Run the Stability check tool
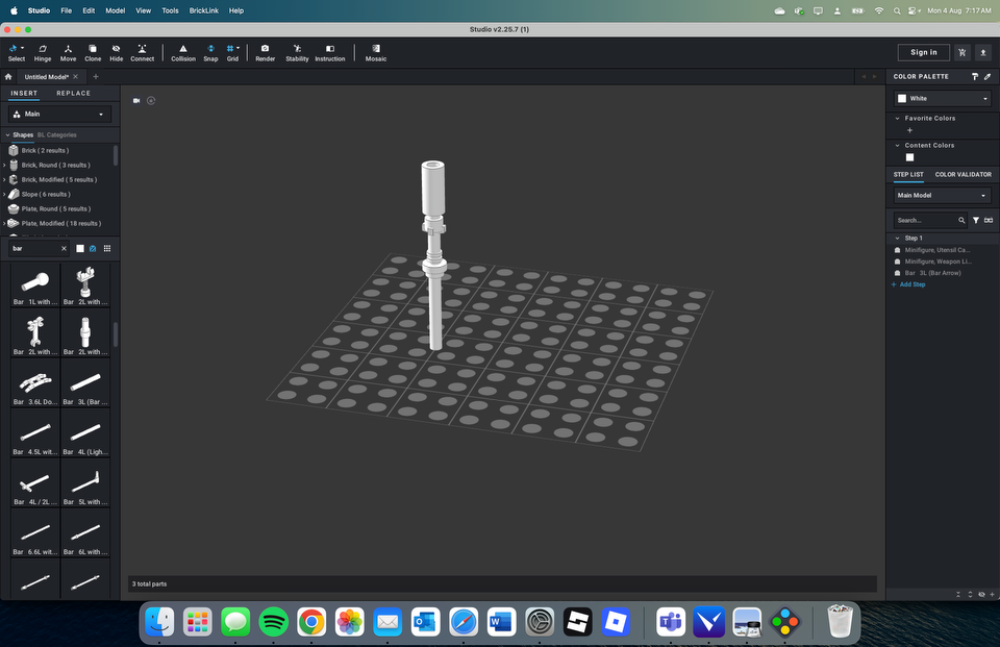1000x647 pixels. pos(297,52)
